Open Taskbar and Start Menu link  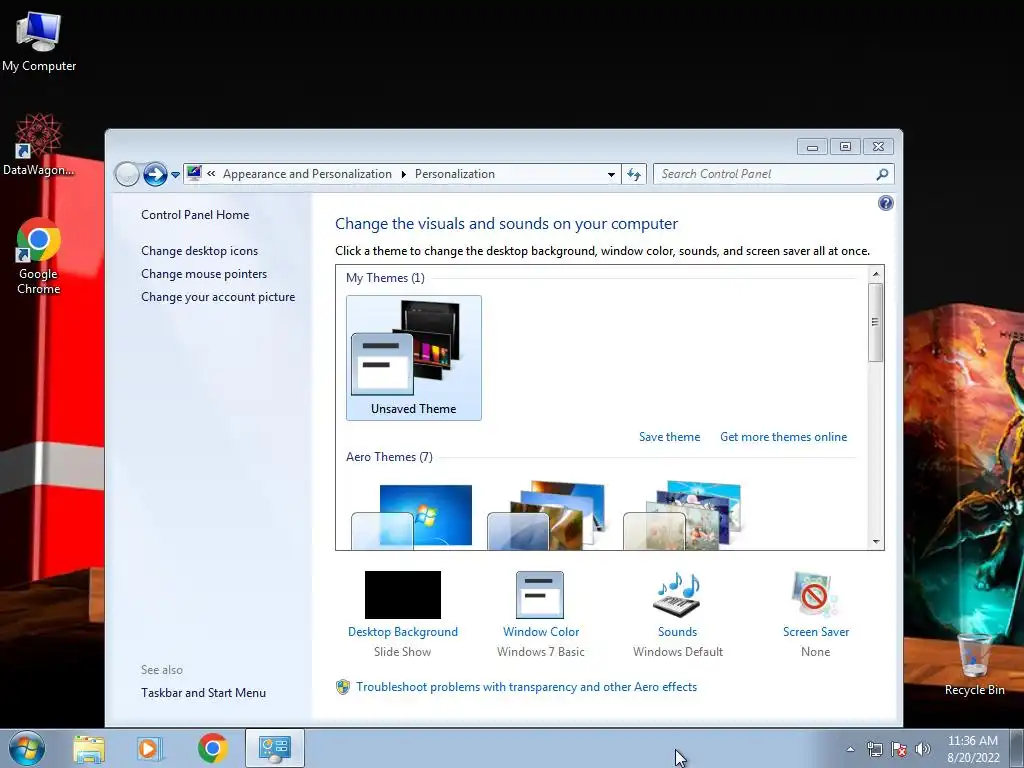(x=203, y=693)
